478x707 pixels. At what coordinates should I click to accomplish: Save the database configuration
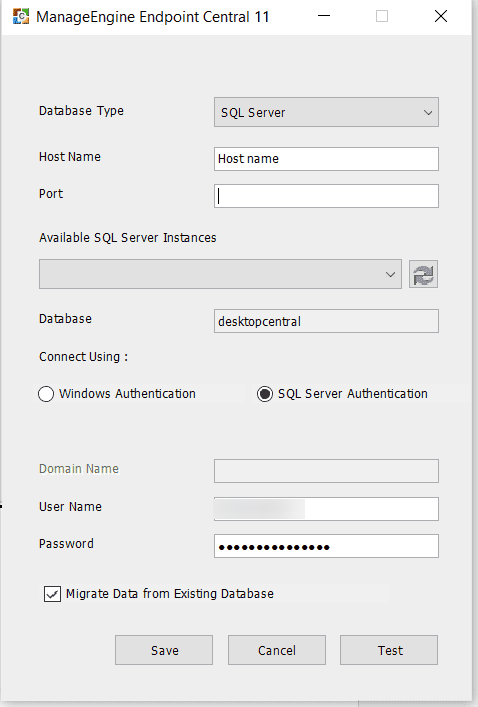164,650
